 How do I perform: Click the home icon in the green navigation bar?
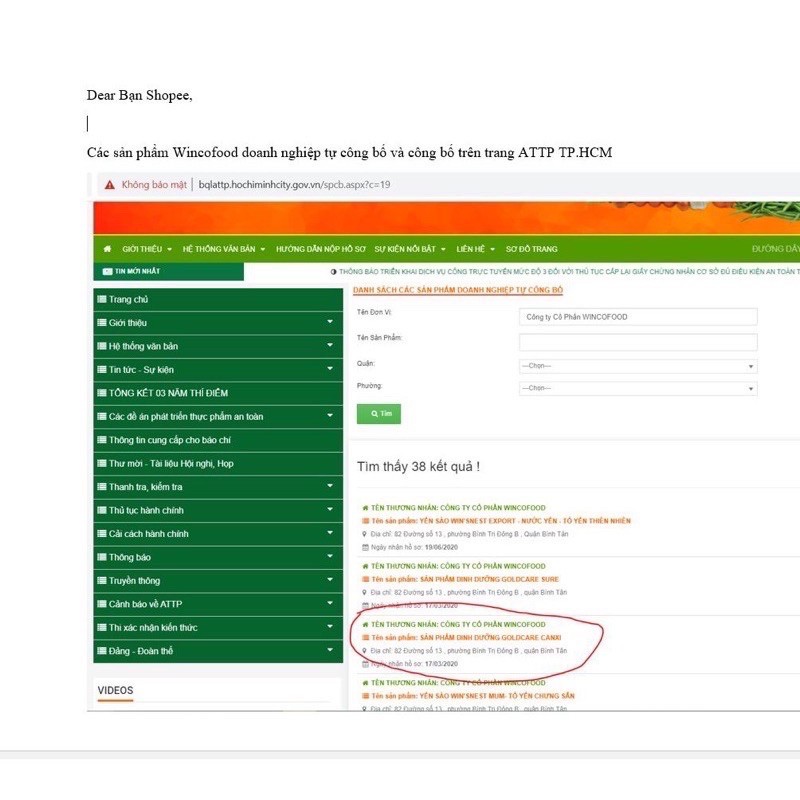(x=108, y=249)
